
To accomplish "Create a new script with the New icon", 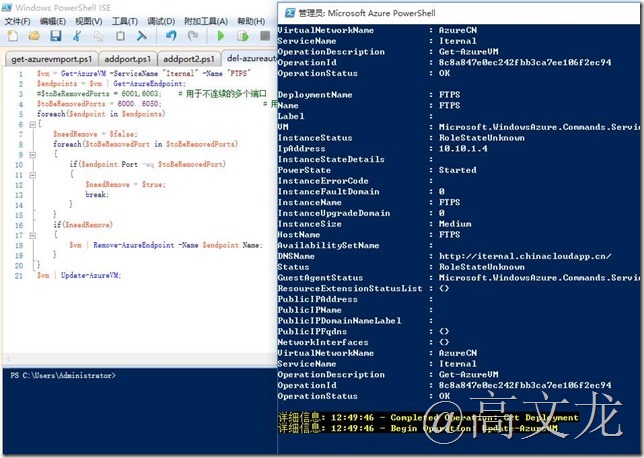I will click(12, 36).
